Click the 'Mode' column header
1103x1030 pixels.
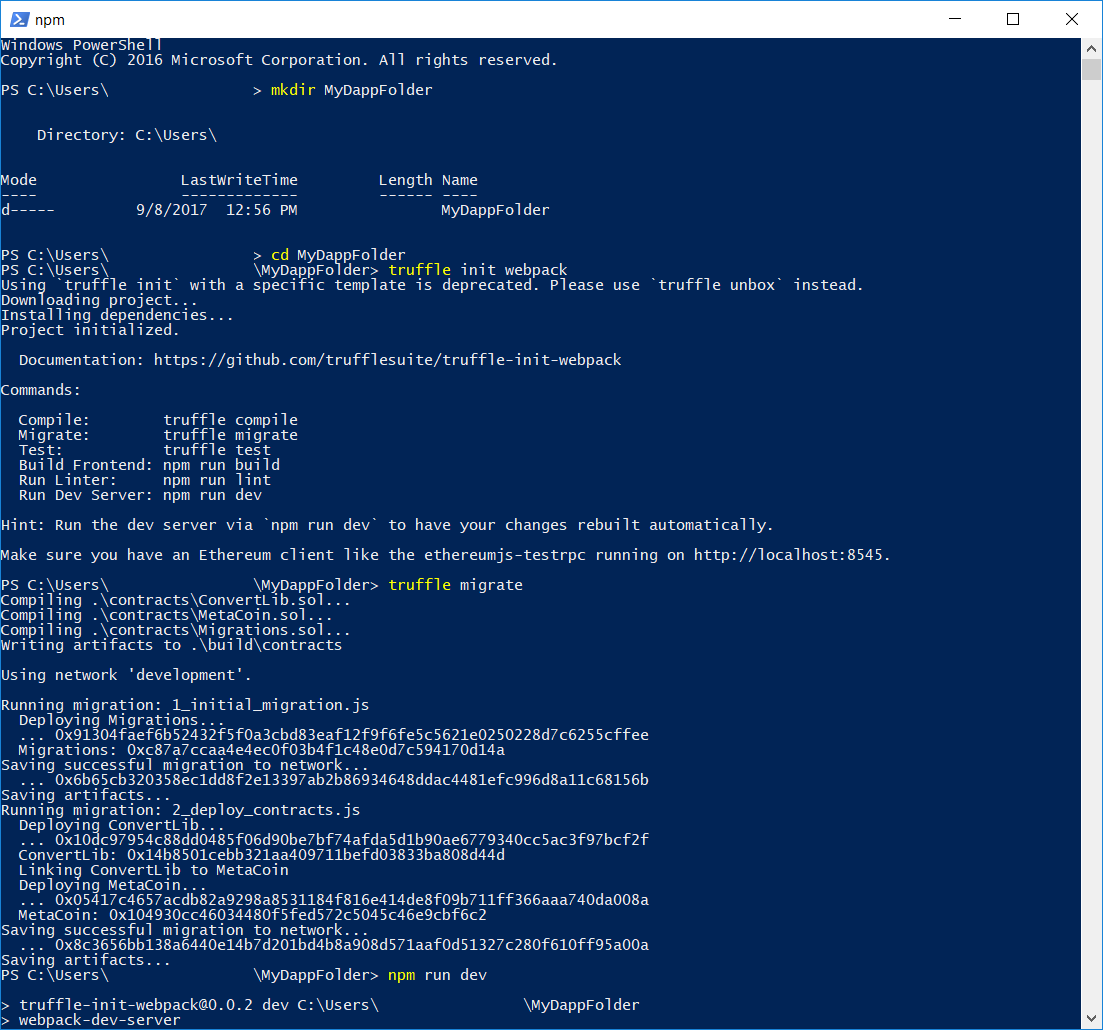[x=19, y=180]
